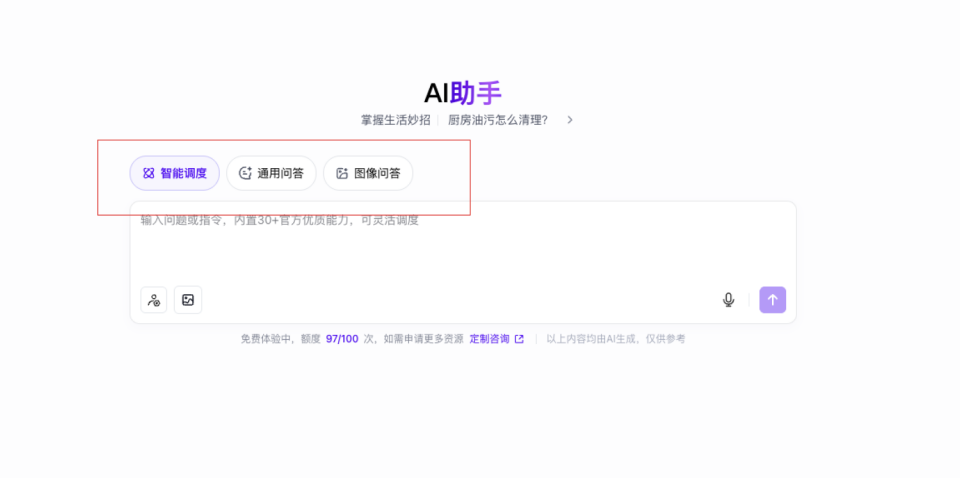Activate the microphone voice input
Screen dimensions: 960x478
pyautogui.click(x=728, y=300)
